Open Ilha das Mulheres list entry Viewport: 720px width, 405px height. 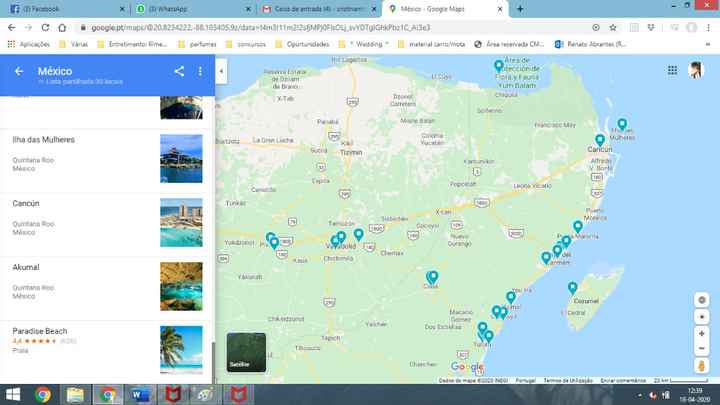[x=107, y=160]
